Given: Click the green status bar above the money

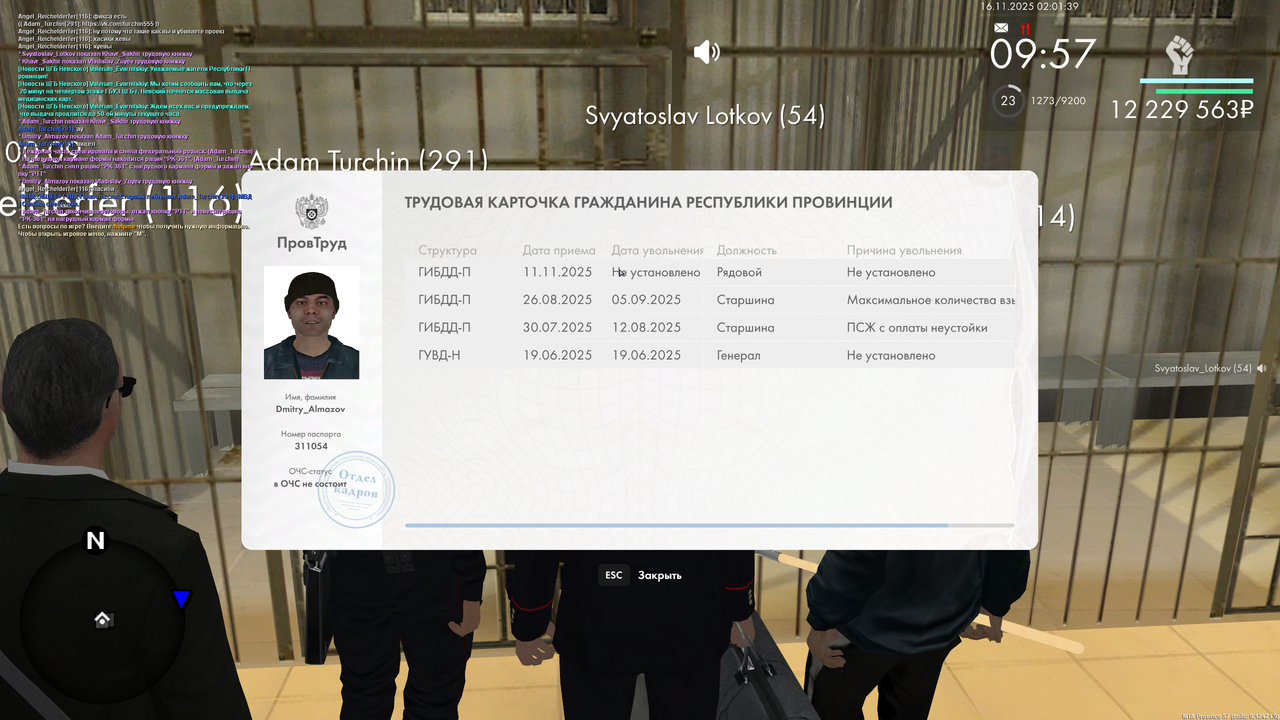Looking at the screenshot, I should [x=1204, y=91].
